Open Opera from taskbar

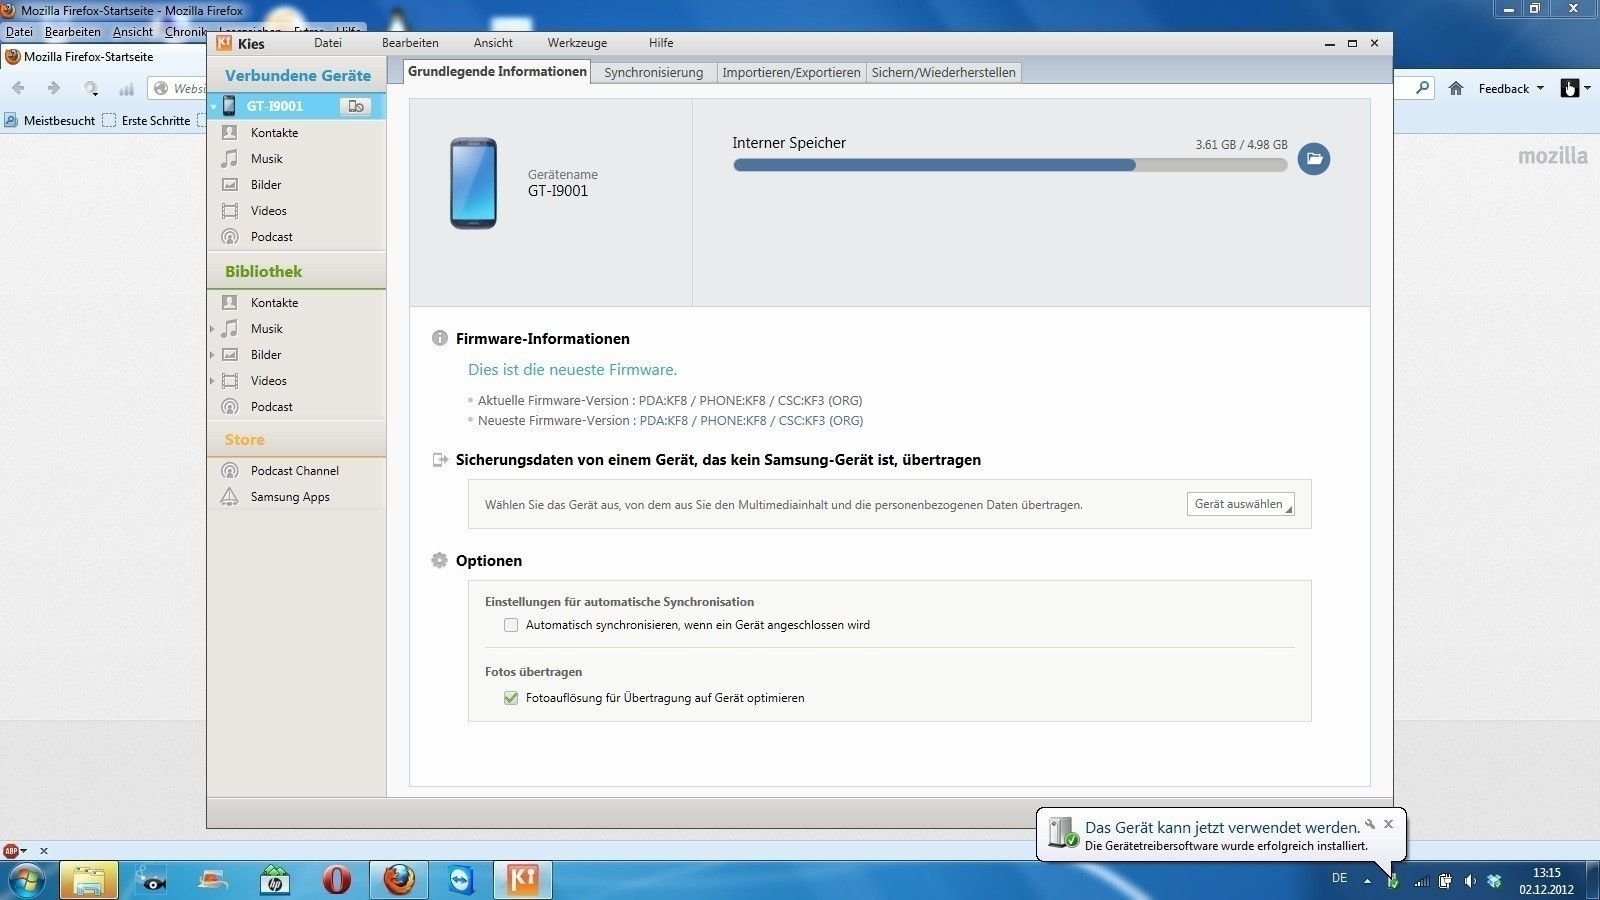(x=337, y=880)
